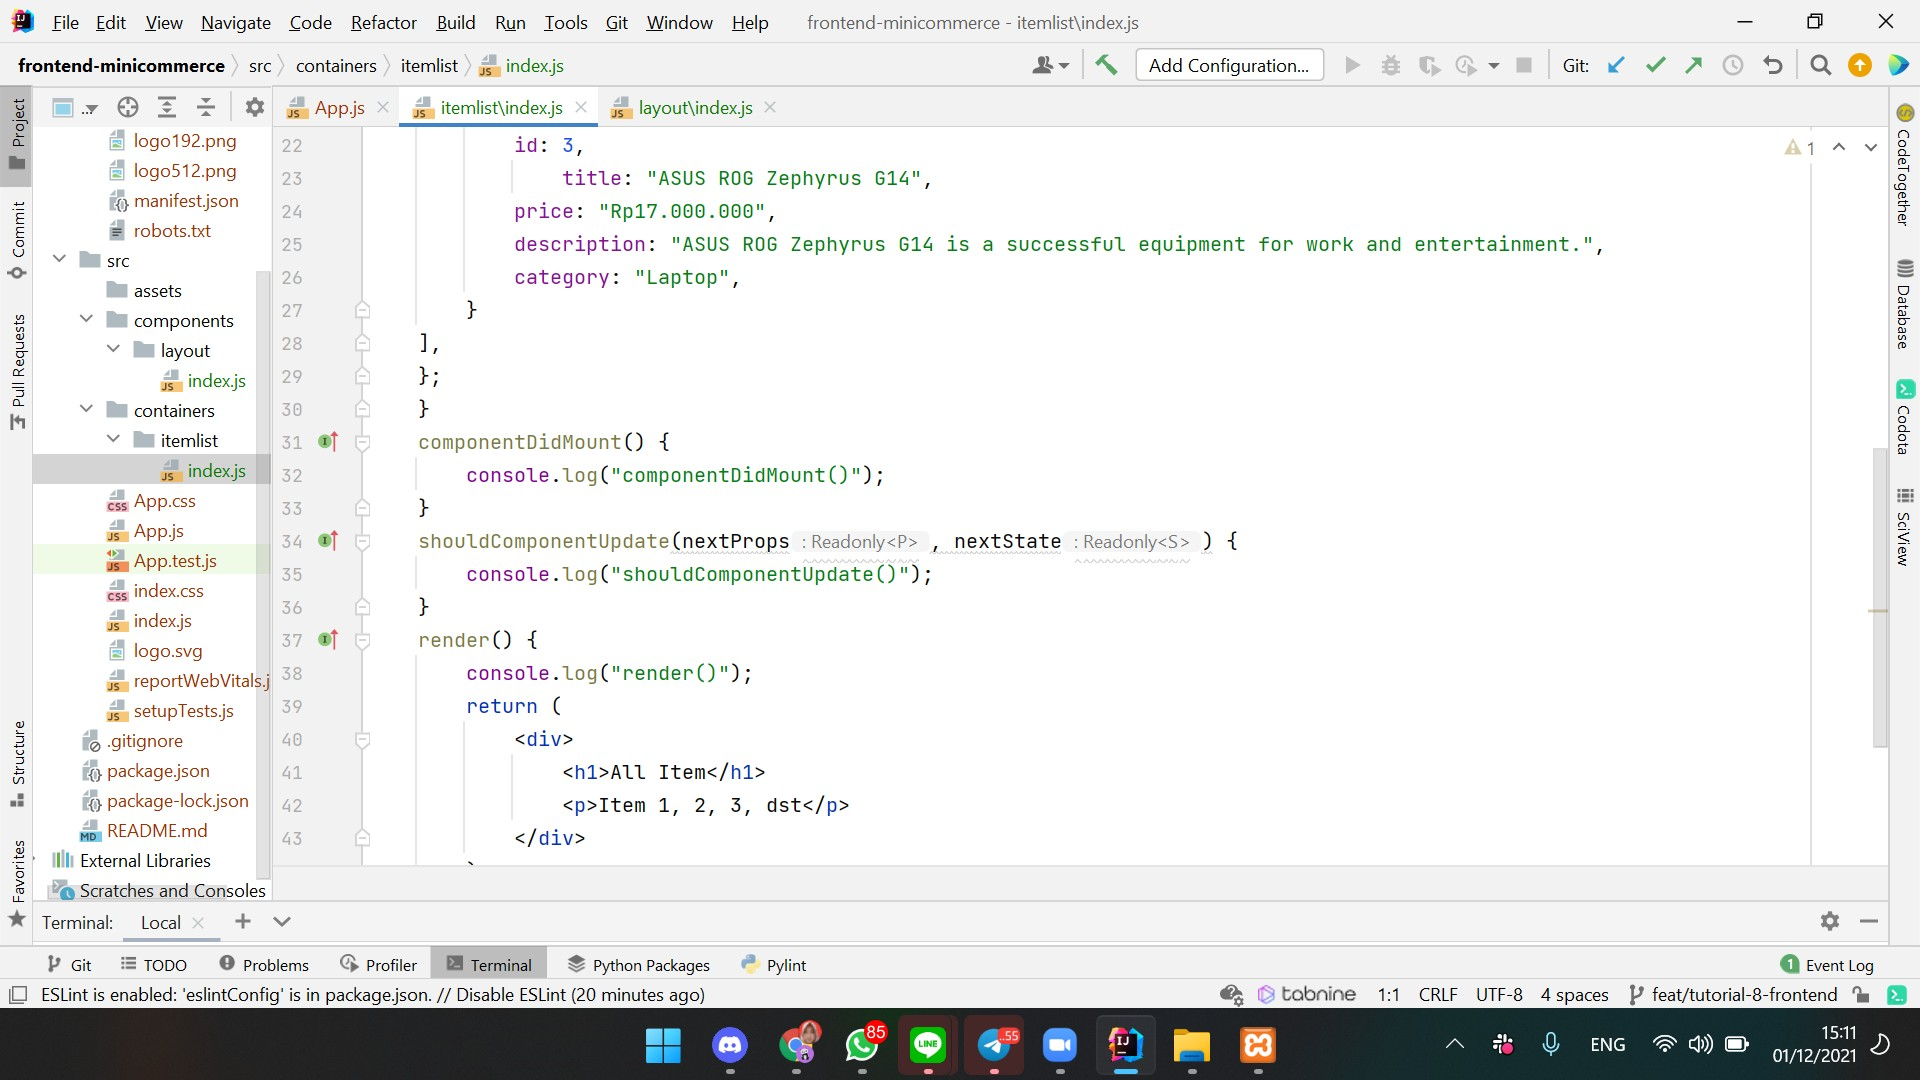Open Search Everywhere with the magnifier icon
The height and width of the screenshot is (1080, 1920).
[1820, 64]
